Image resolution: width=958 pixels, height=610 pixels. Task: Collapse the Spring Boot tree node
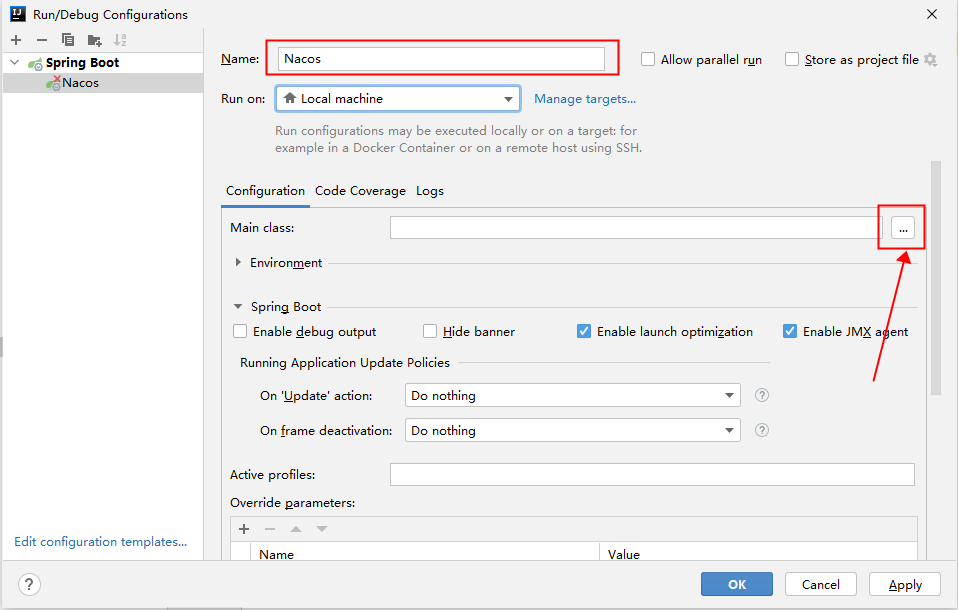15,63
